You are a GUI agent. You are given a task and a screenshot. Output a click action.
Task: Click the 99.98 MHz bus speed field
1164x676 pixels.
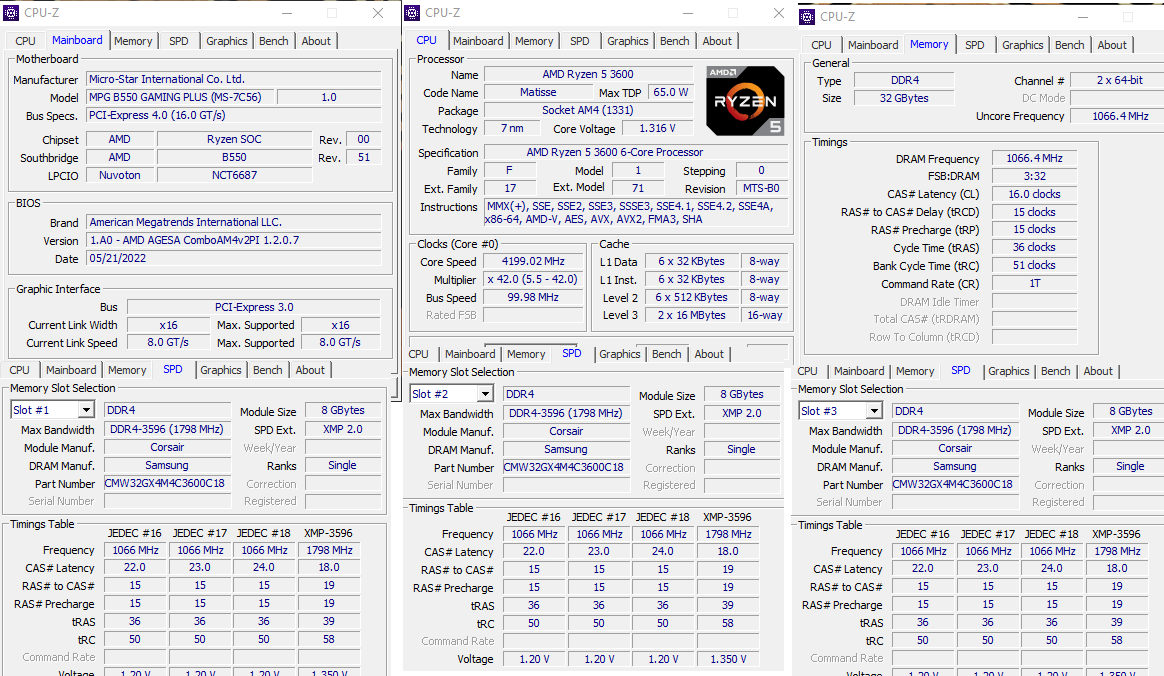pyautogui.click(x=532, y=297)
